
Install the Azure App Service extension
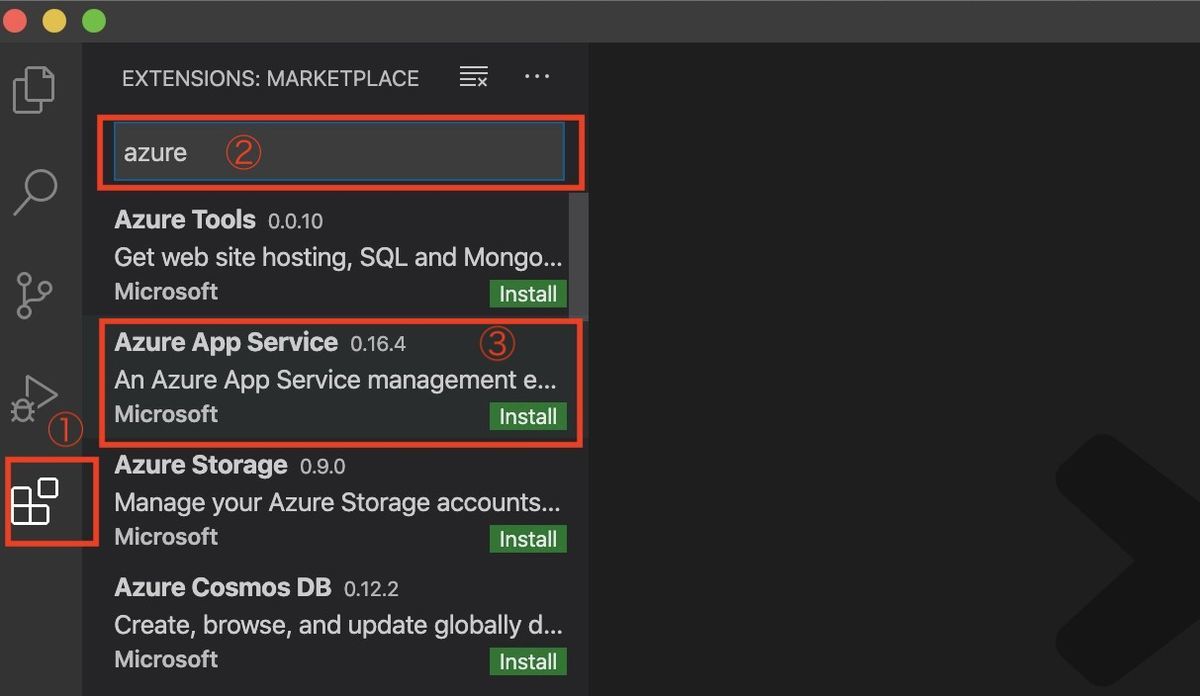pos(528,417)
